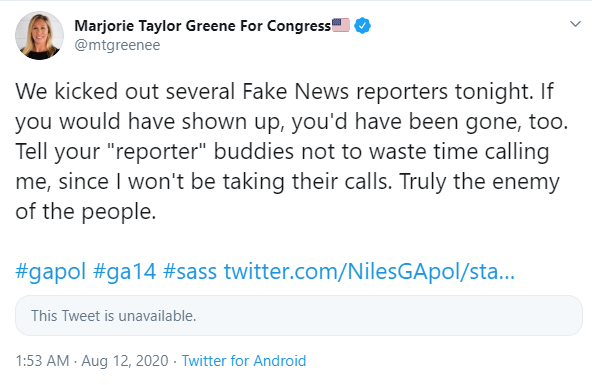Image resolution: width=592 pixels, height=385 pixels.
Task: Click the unavailable quoted tweet card
Action: pos(299,316)
